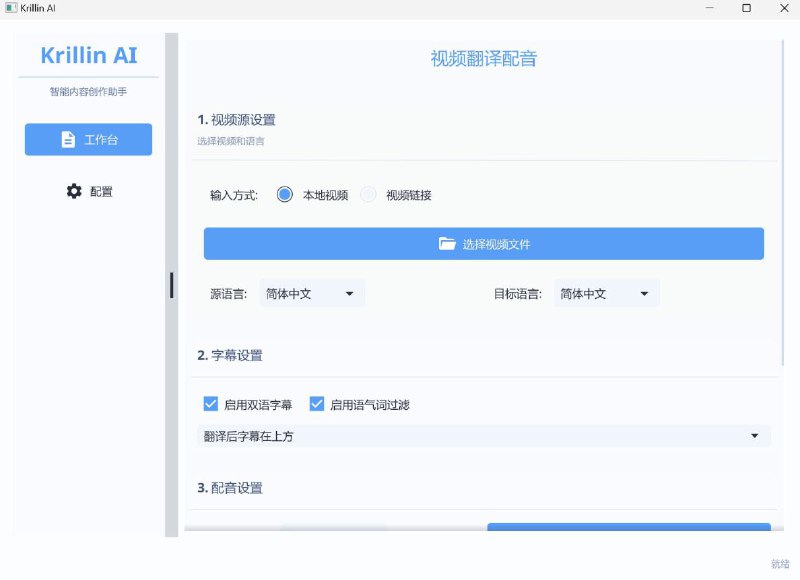The image size is (800, 580).
Task: Click the Krillin AI logo text in sidebar
Action: tap(89, 55)
